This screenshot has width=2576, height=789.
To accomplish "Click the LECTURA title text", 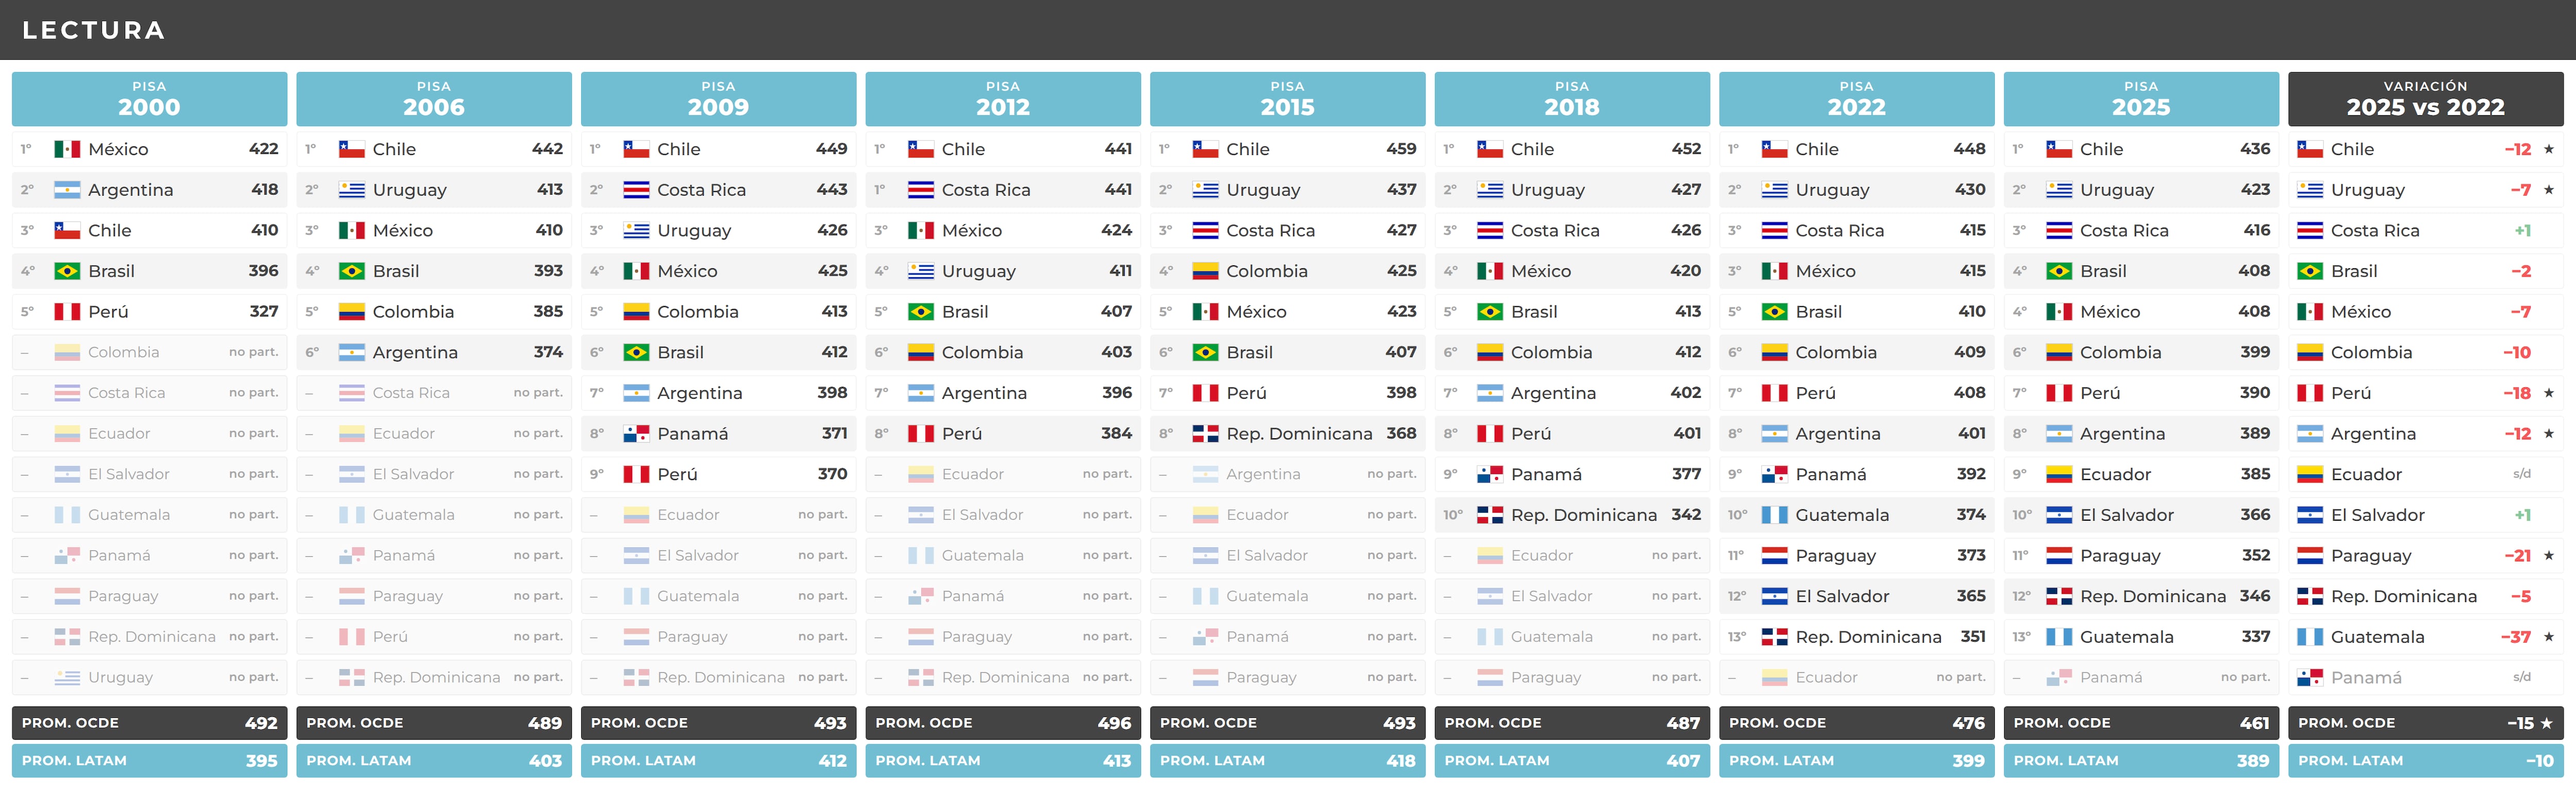I will (x=94, y=30).
